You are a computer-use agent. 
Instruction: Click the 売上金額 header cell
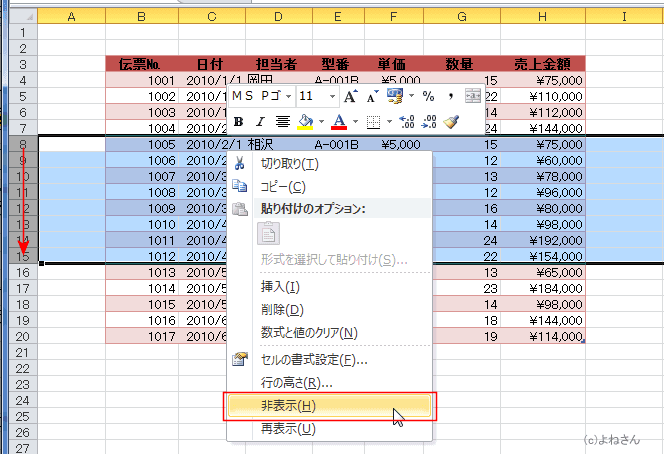pos(543,64)
